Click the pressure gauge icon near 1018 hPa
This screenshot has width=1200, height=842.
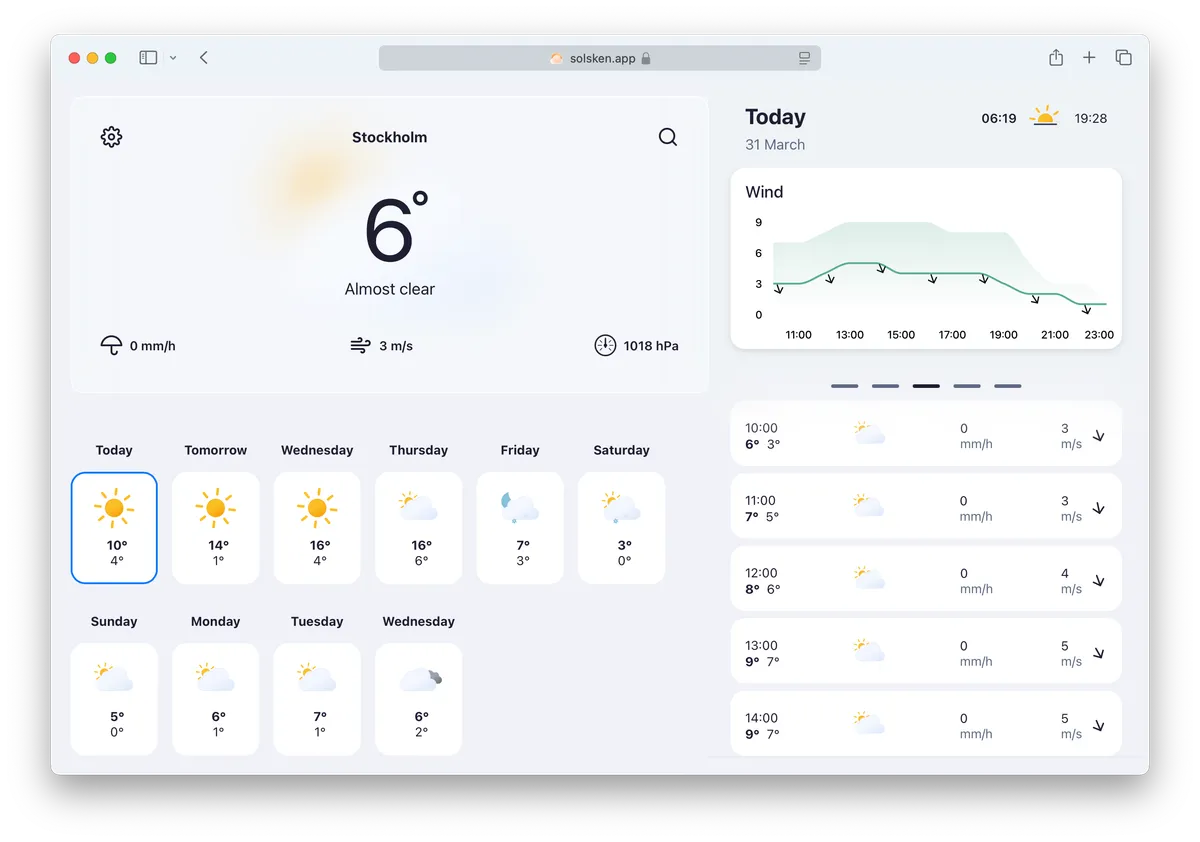pyautogui.click(x=605, y=345)
